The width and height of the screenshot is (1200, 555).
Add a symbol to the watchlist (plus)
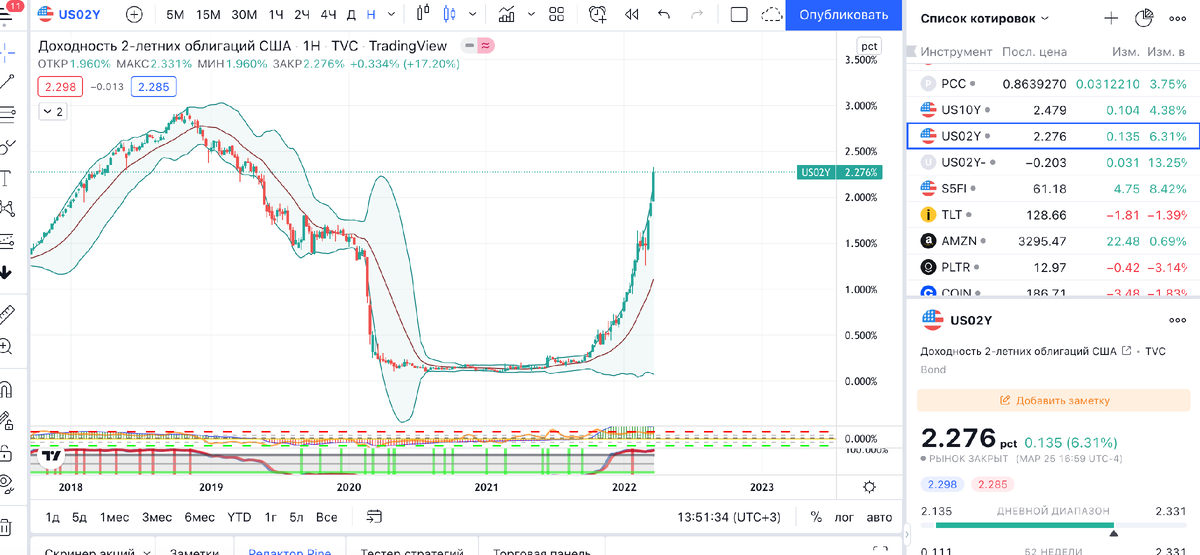1111,18
